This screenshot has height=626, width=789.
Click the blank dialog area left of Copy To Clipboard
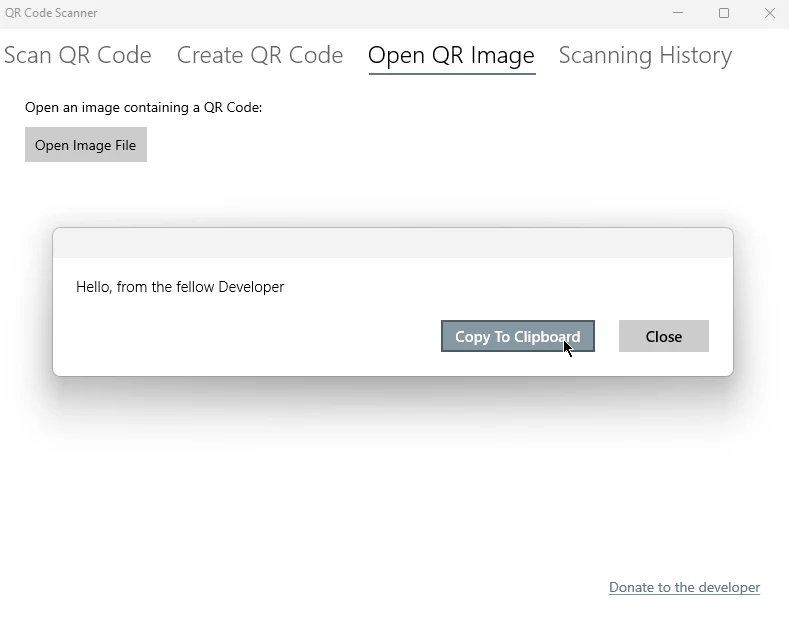(250, 337)
